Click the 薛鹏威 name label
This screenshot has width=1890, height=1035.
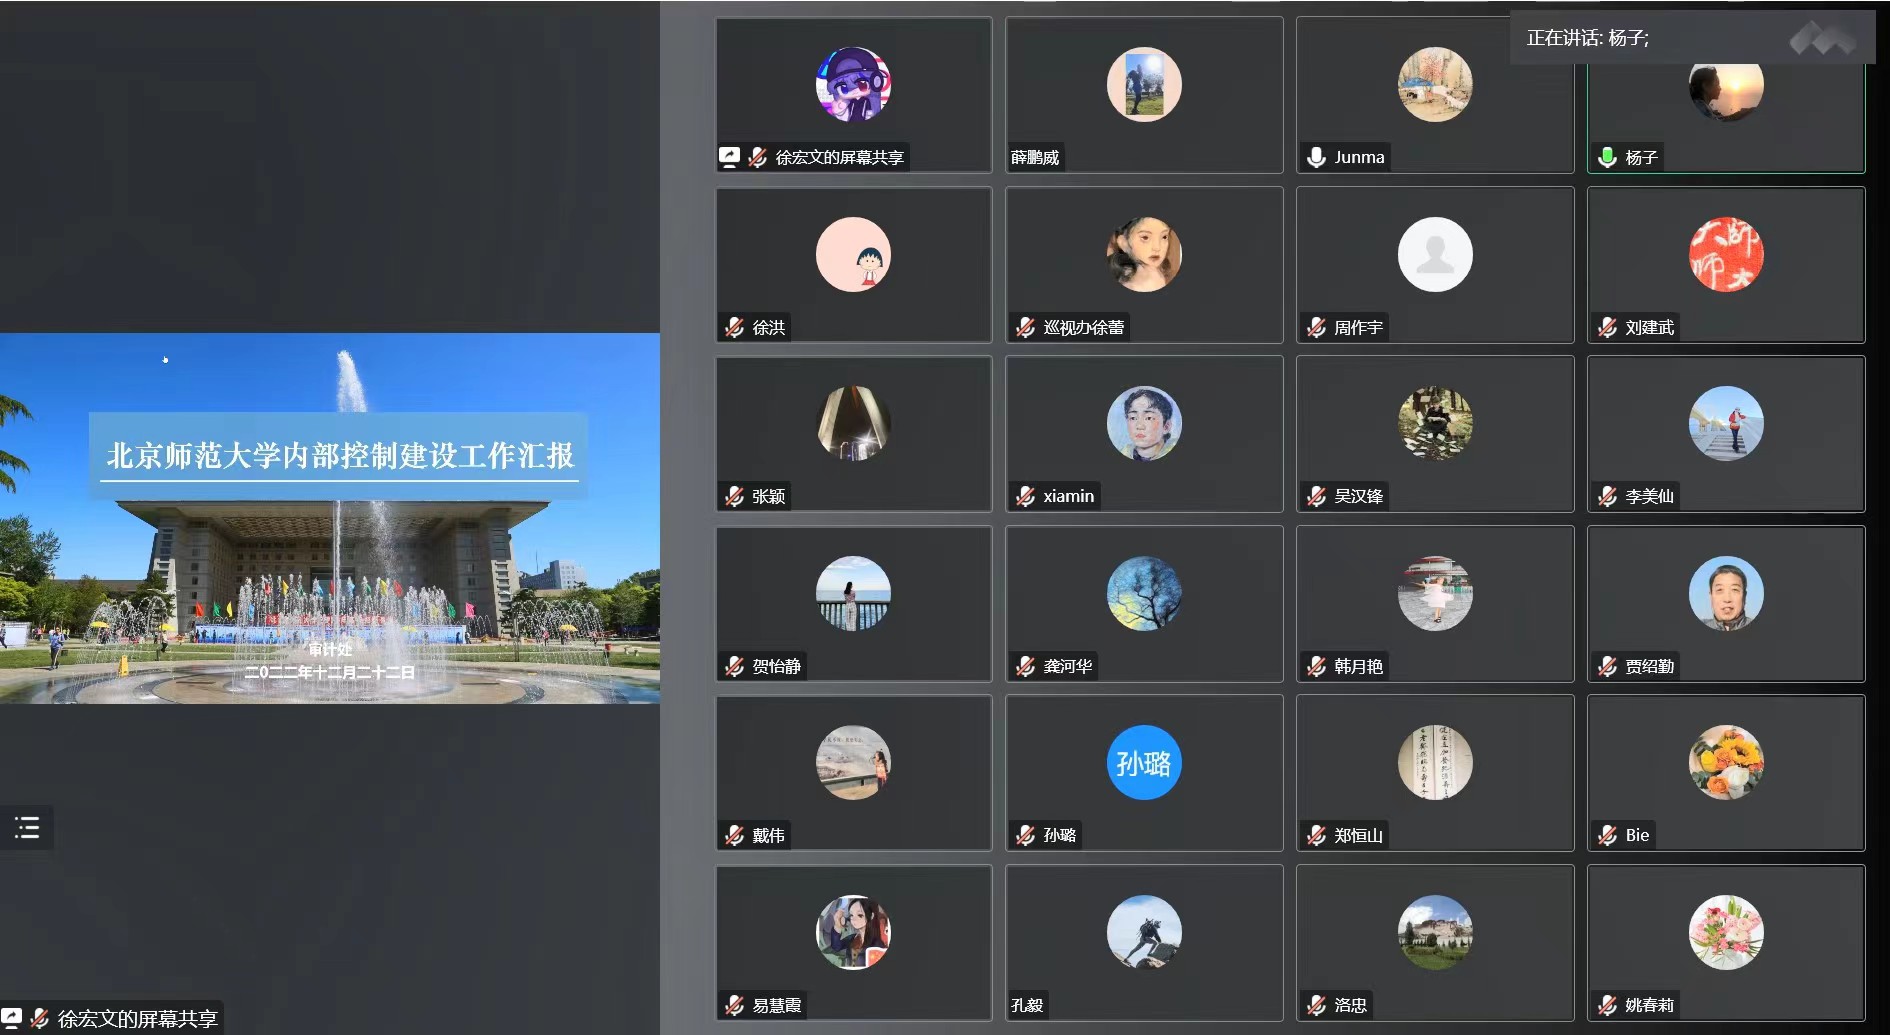tap(1035, 157)
